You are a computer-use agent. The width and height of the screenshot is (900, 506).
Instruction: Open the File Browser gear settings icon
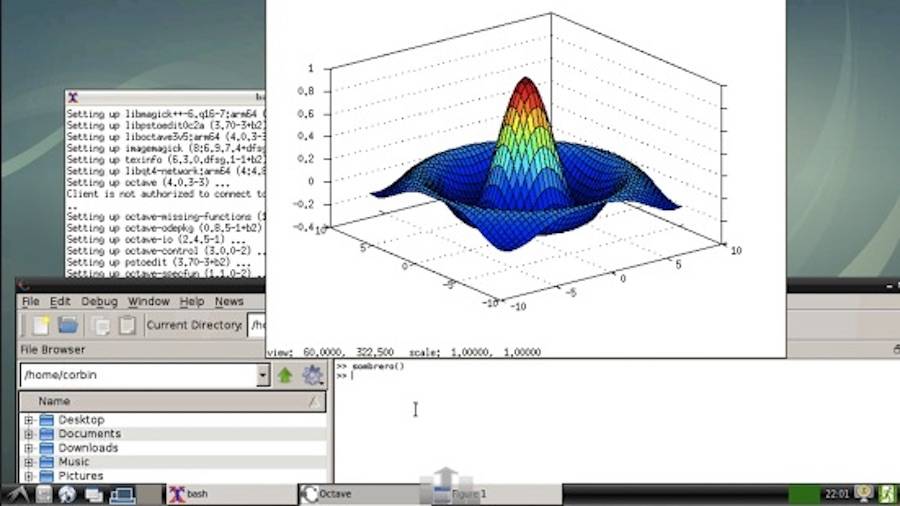(313, 376)
